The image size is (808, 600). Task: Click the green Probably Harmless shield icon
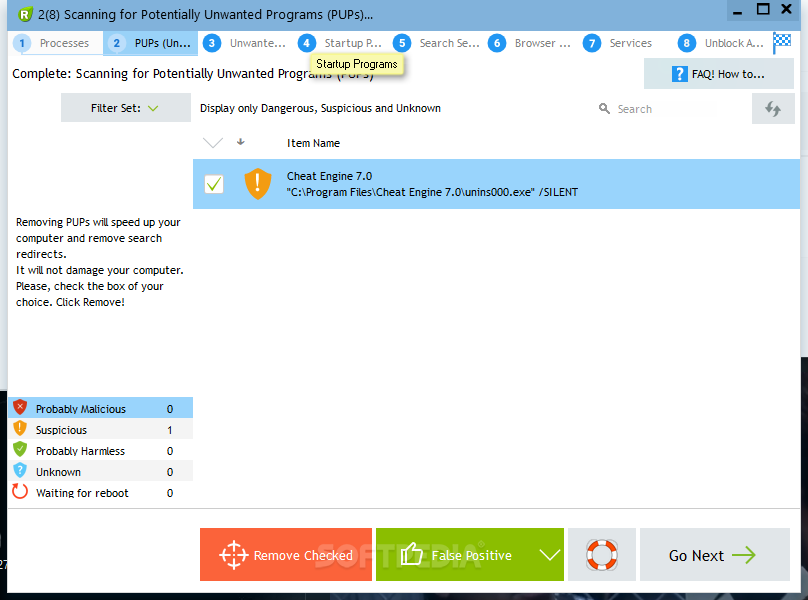click(x=20, y=449)
